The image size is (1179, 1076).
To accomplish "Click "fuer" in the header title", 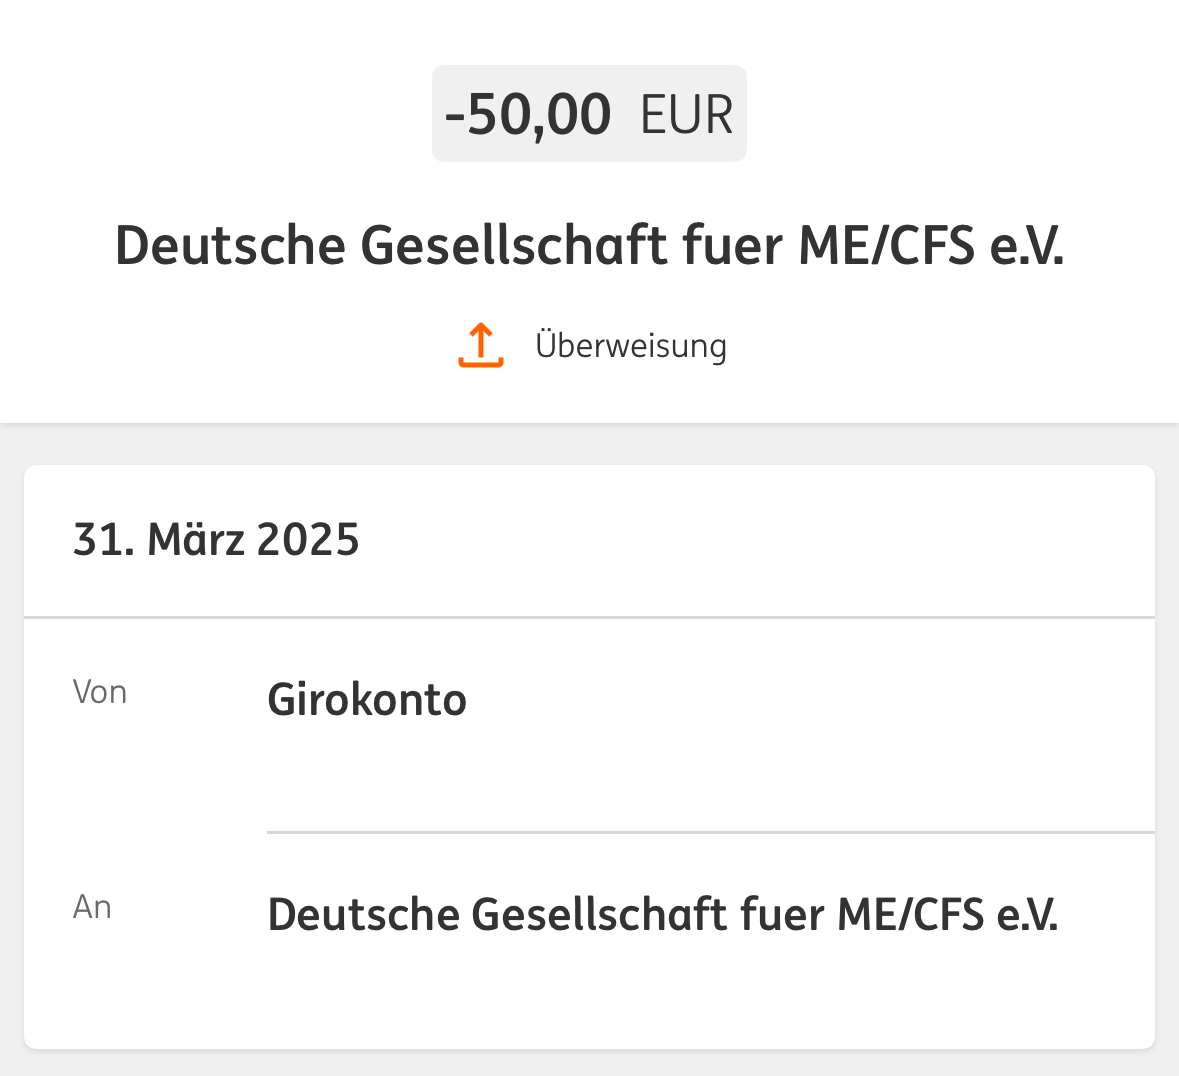I will [x=732, y=246].
